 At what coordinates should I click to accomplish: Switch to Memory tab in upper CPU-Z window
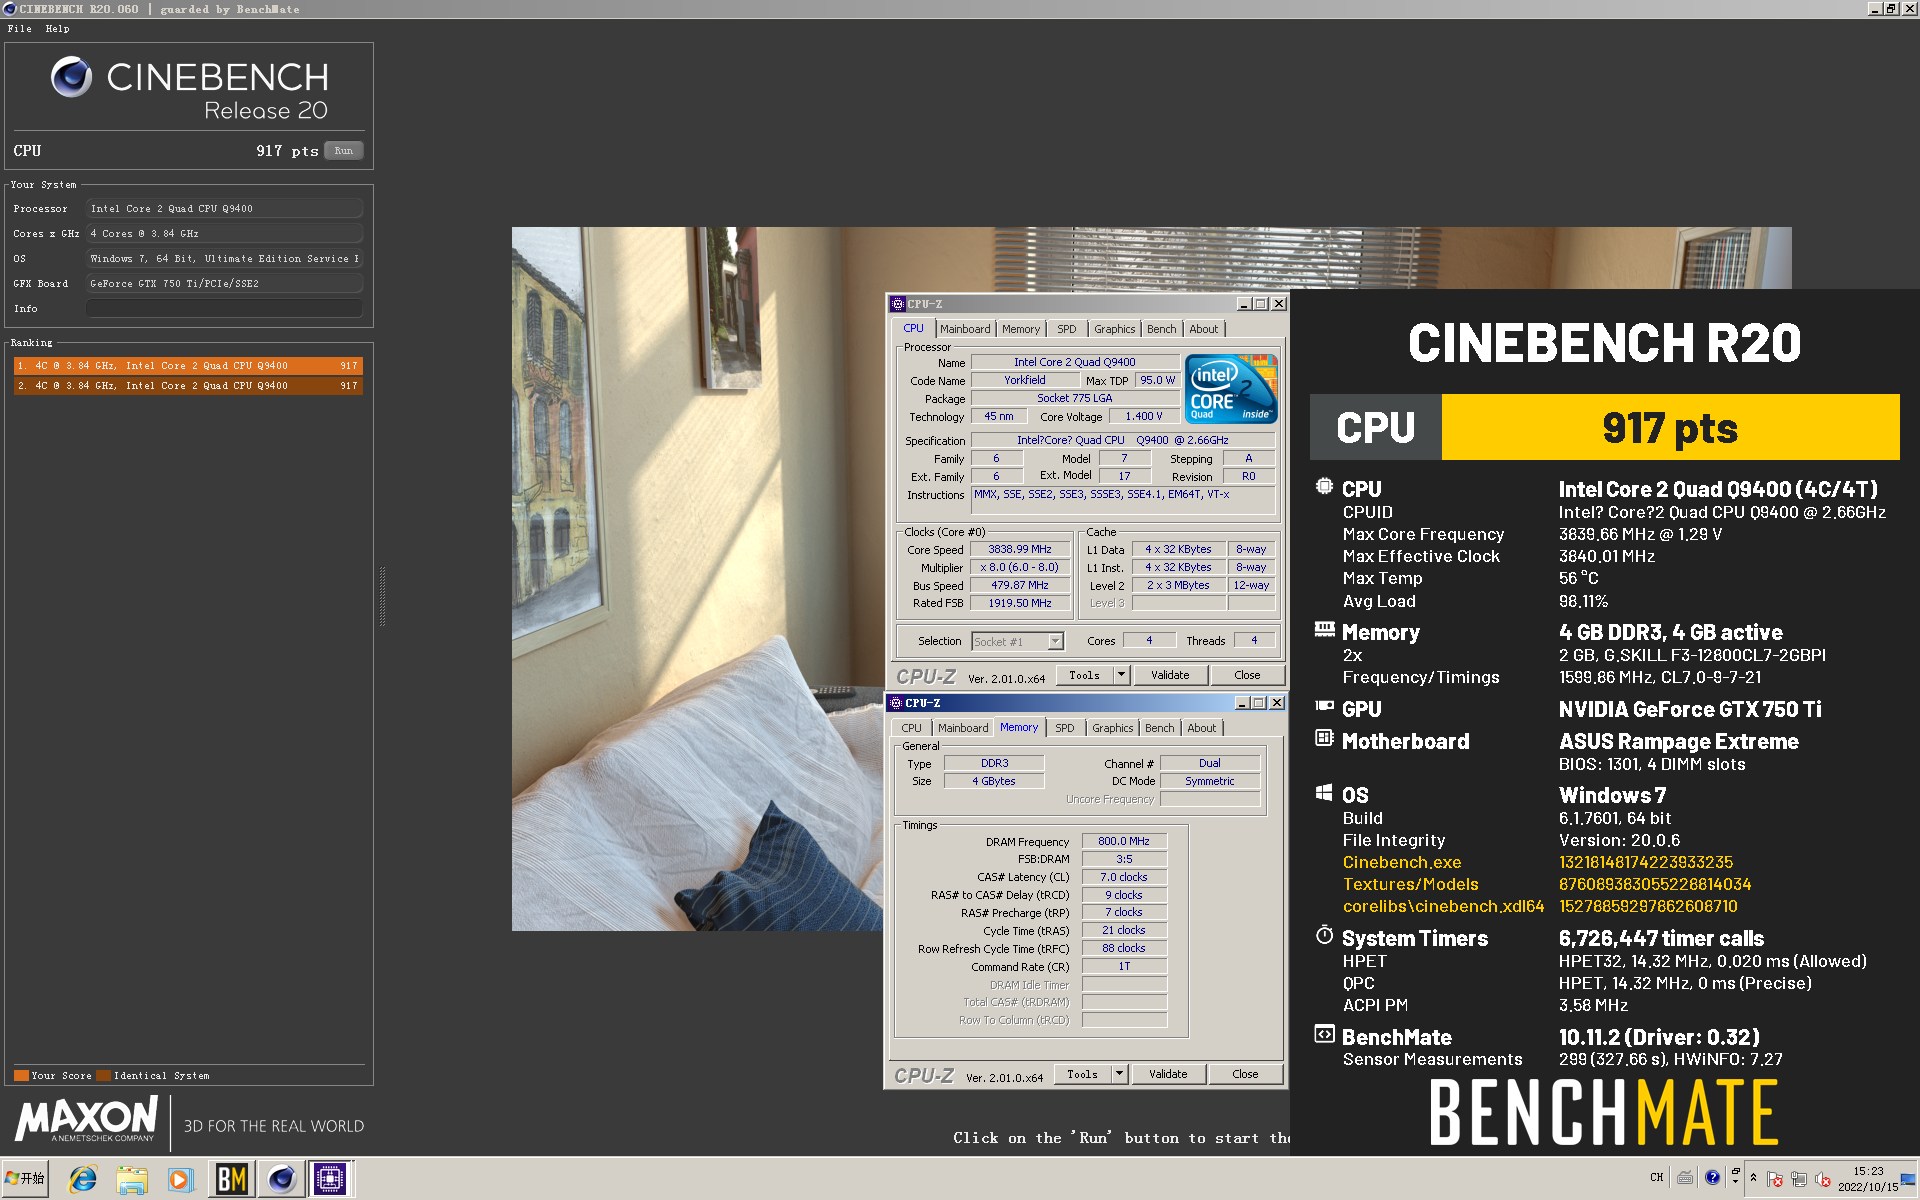point(1021,329)
